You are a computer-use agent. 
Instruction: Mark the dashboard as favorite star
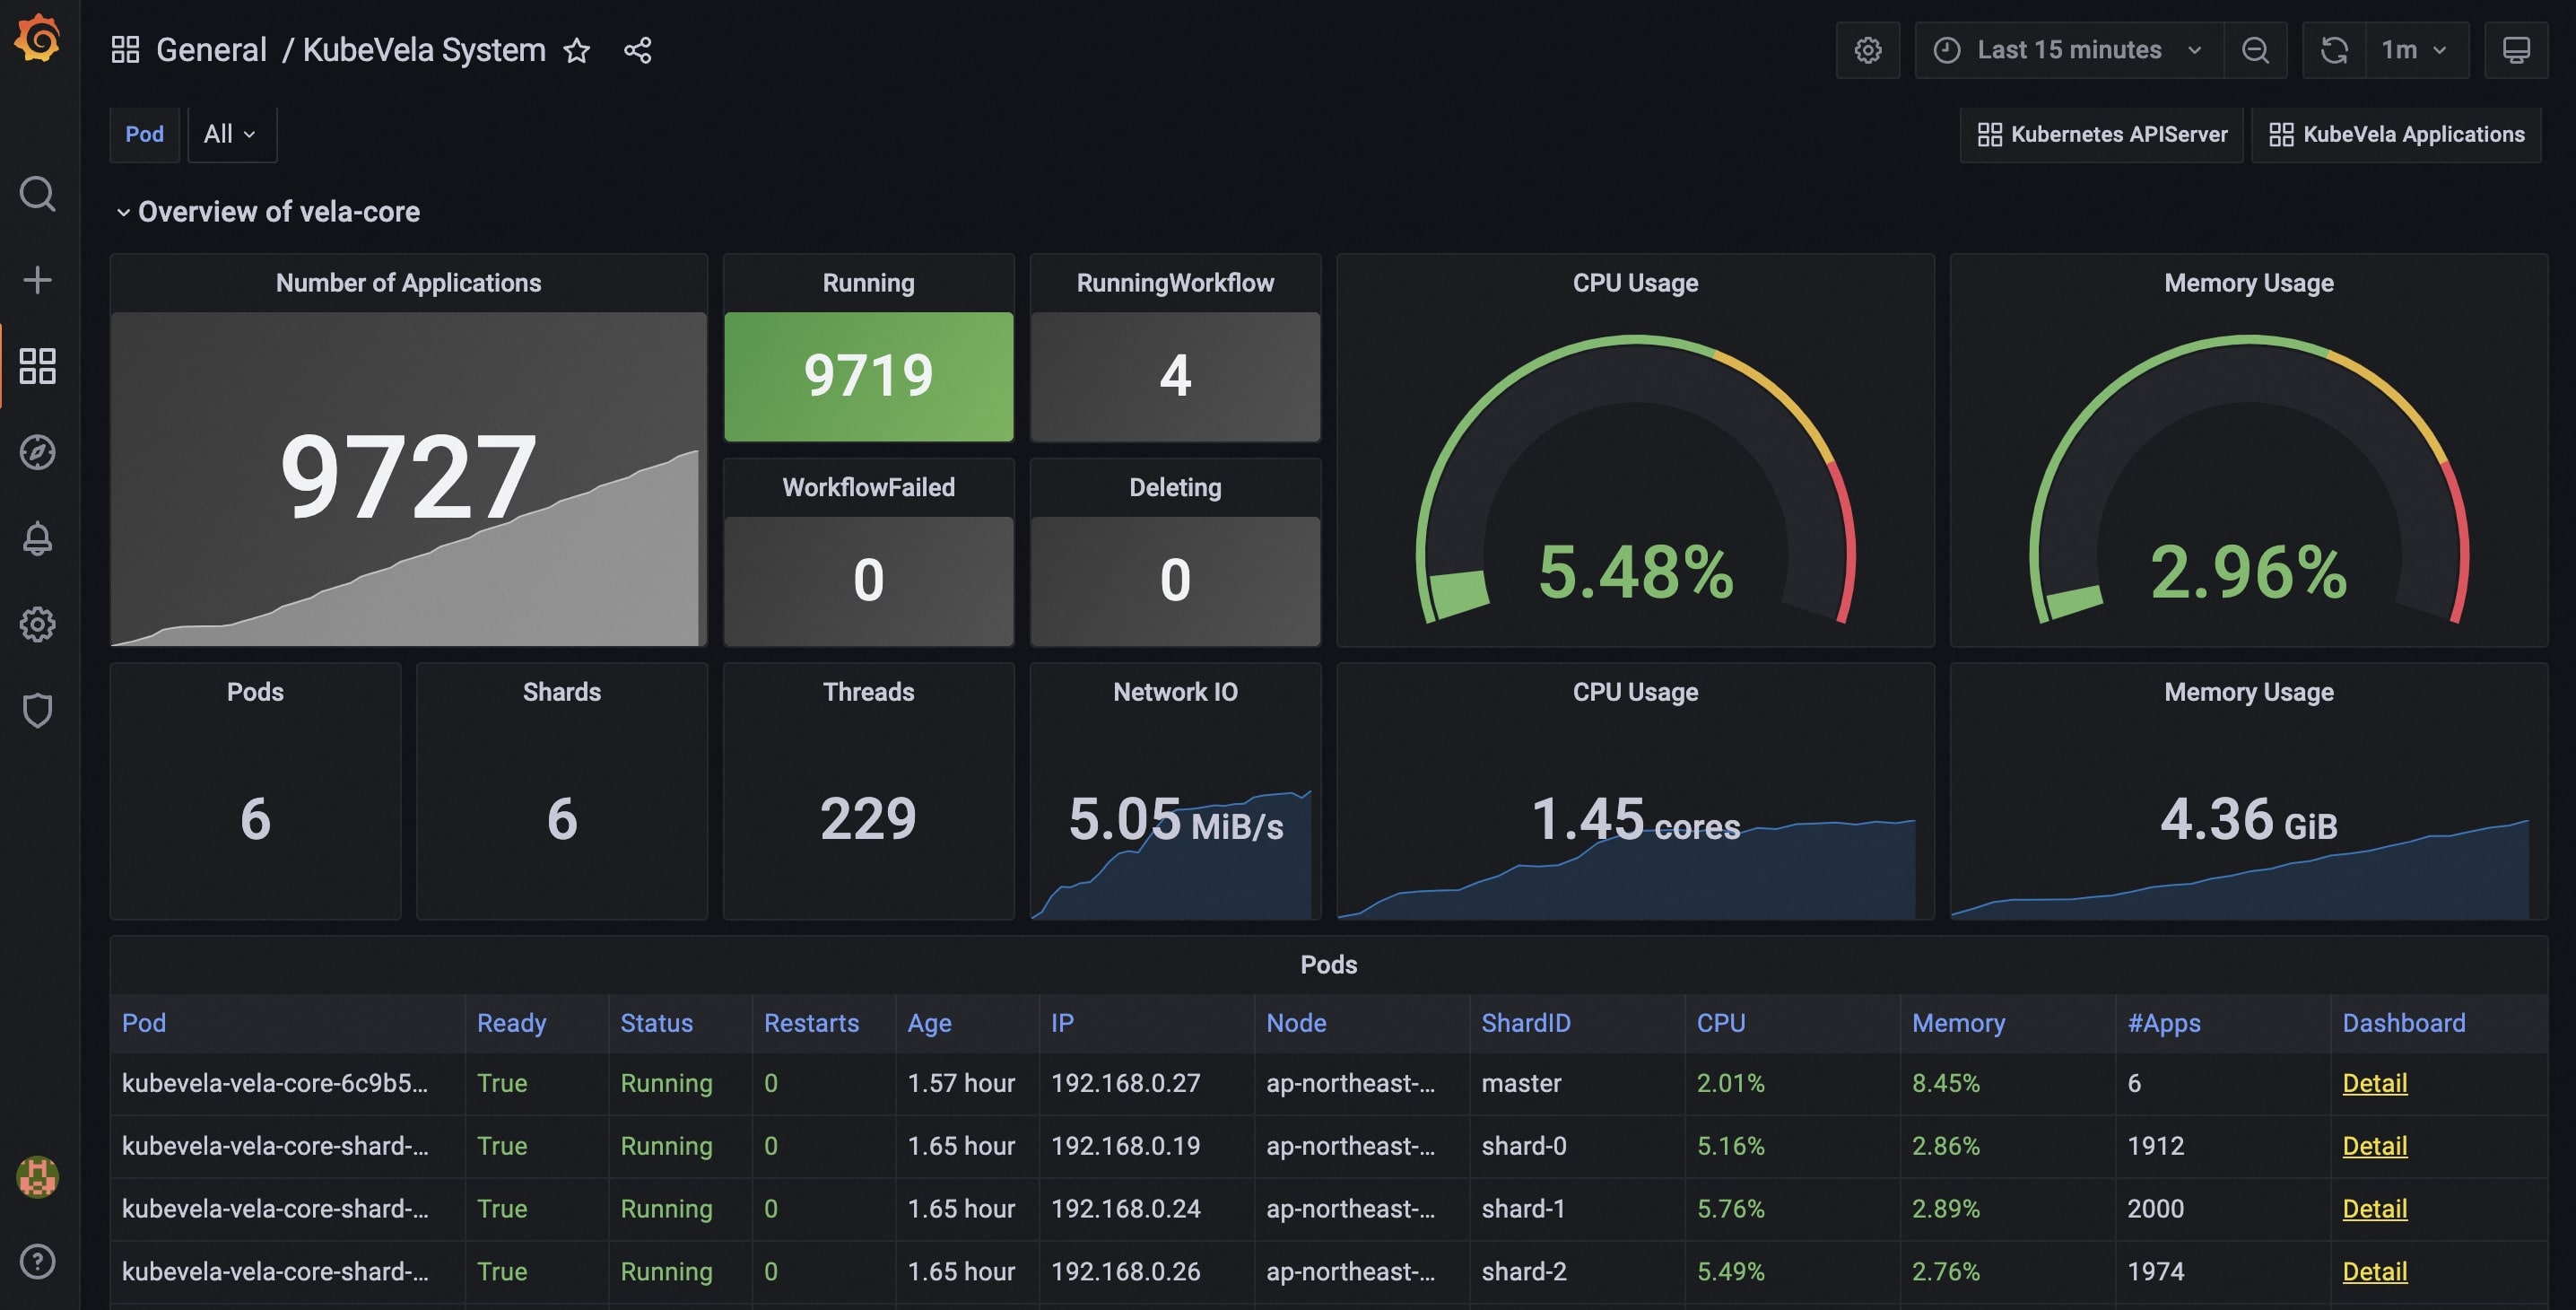point(577,50)
